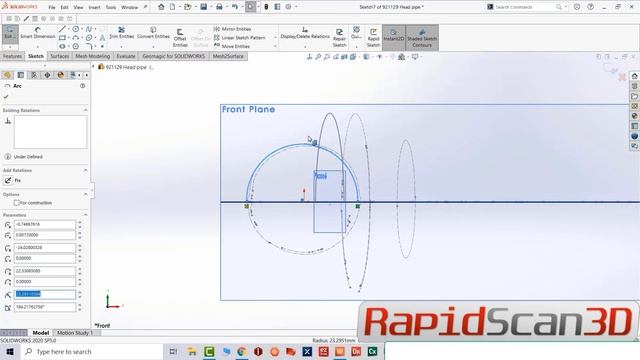The width and height of the screenshot is (640, 360).
Task: Click the Offset Entities tool
Action: (x=180, y=38)
